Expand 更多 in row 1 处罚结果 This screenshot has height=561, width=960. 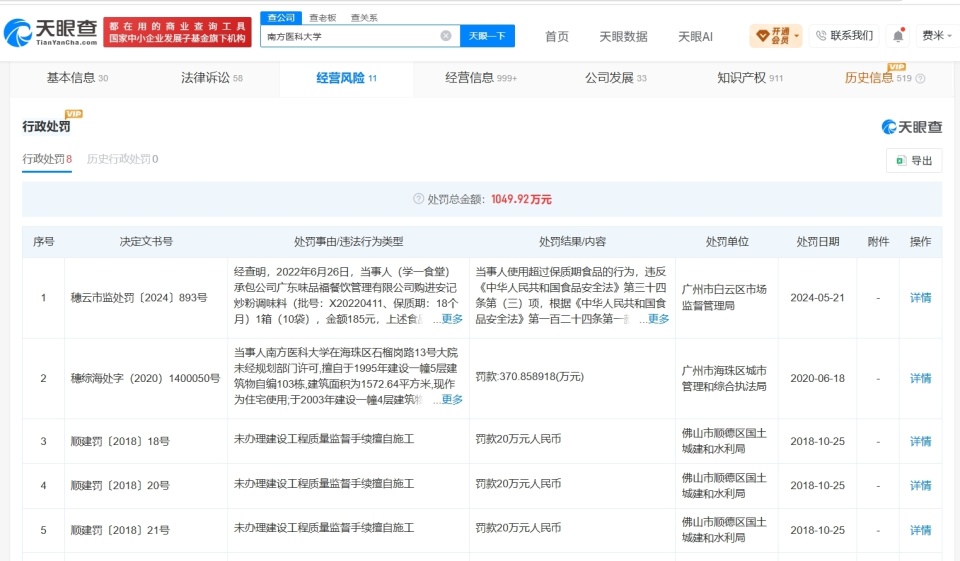point(658,319)
